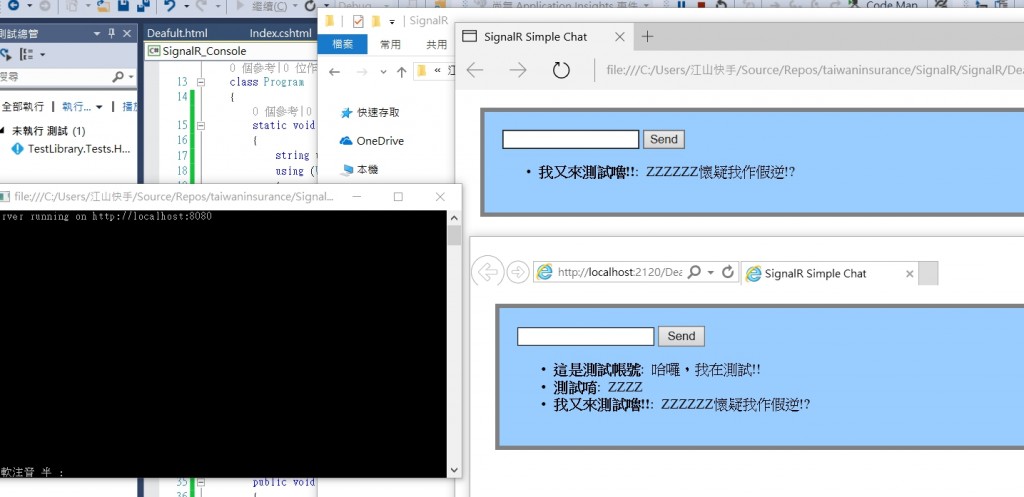This screenshot has width=1024, height=497.
Task: Open the Explorer quick access toolbar dropdown
Action: (x=392, y=22)
